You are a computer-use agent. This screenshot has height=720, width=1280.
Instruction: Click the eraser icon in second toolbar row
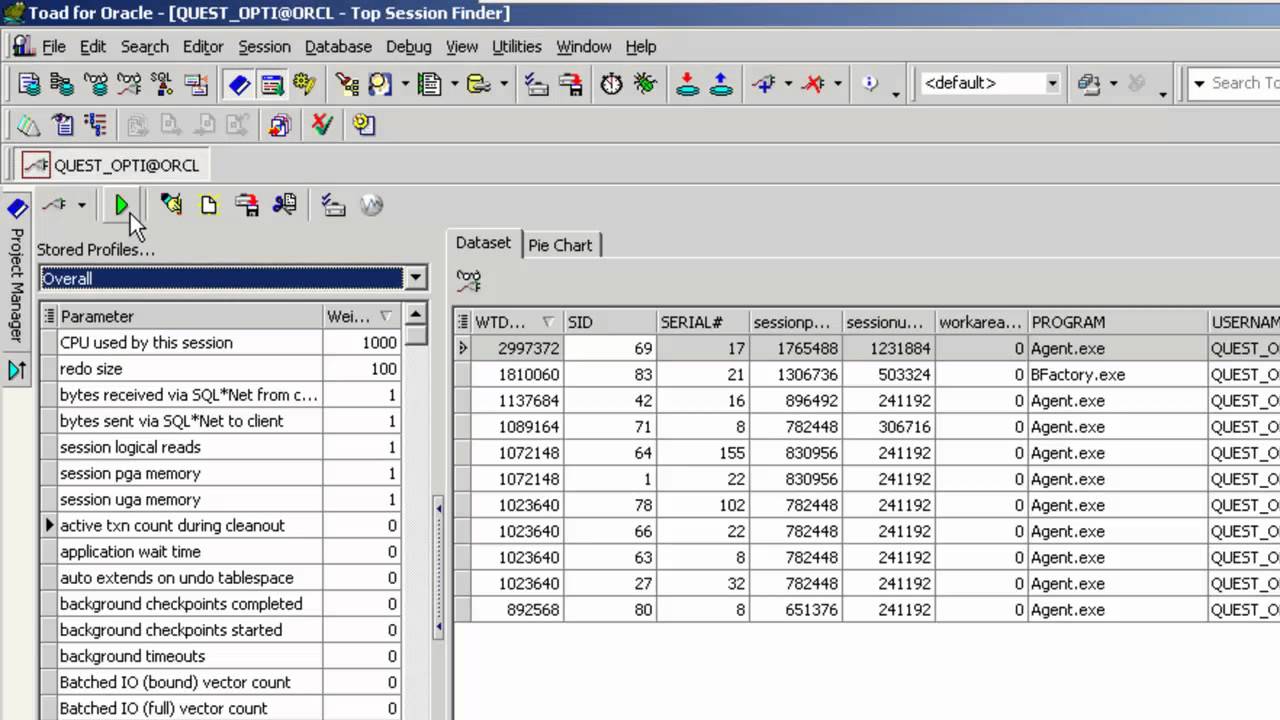pyautogui.click(x=29, y=125)
